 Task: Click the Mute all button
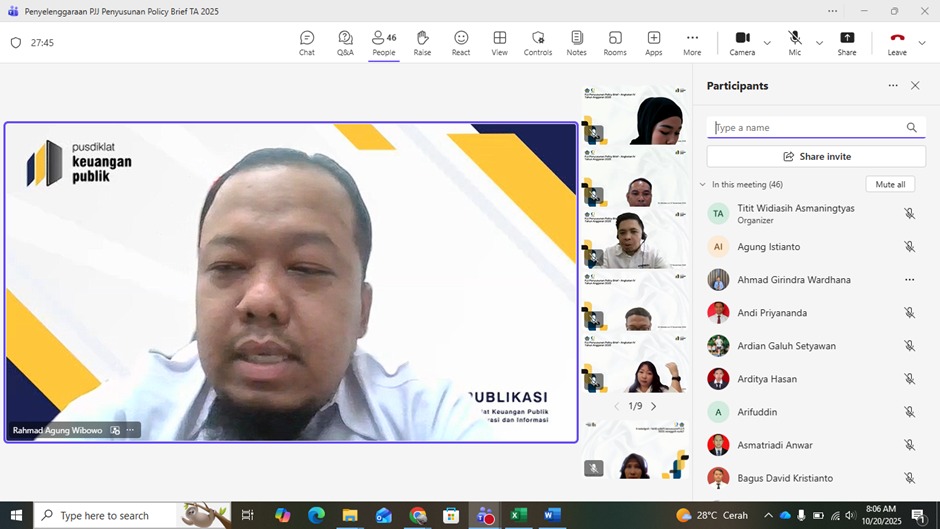tap(889, 185)
